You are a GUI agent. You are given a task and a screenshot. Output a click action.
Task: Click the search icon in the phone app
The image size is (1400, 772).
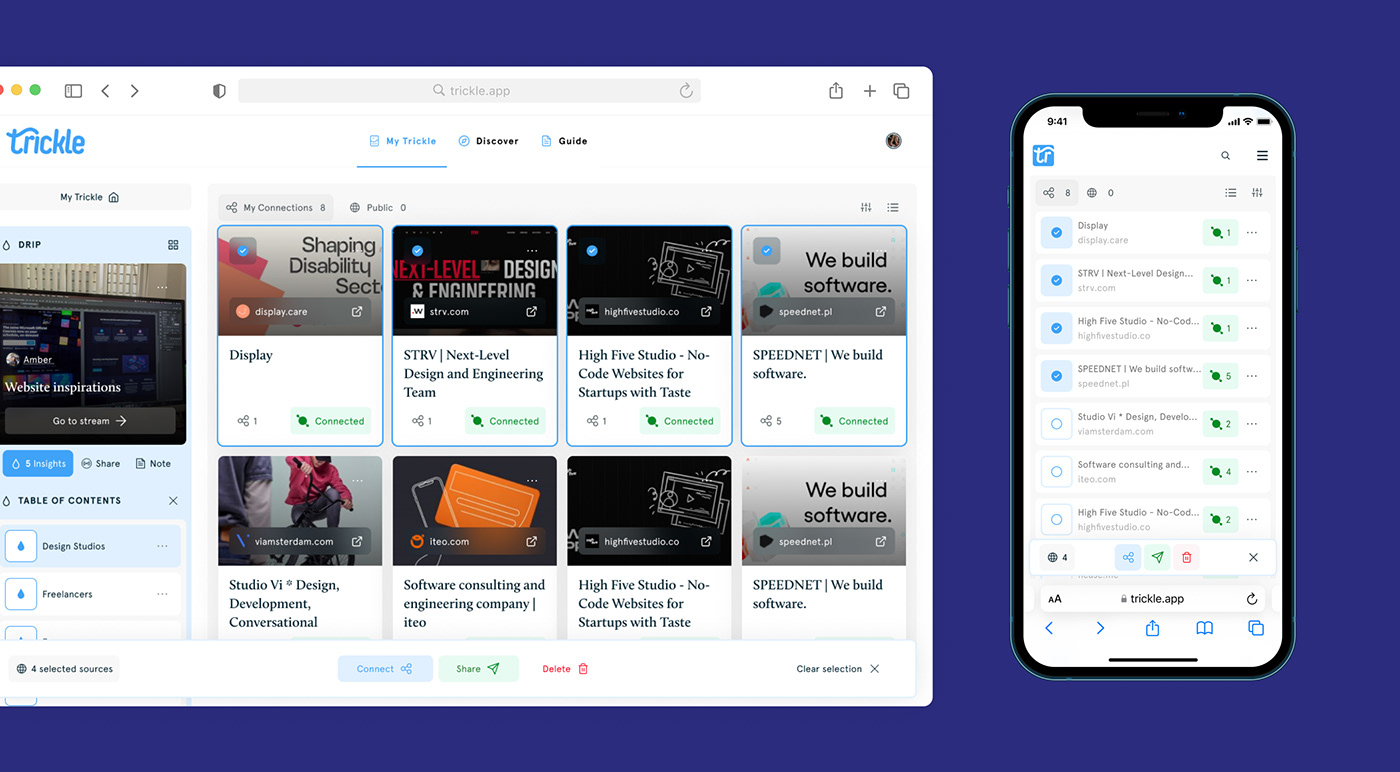pyautogui.click(x=1226, y=156)
